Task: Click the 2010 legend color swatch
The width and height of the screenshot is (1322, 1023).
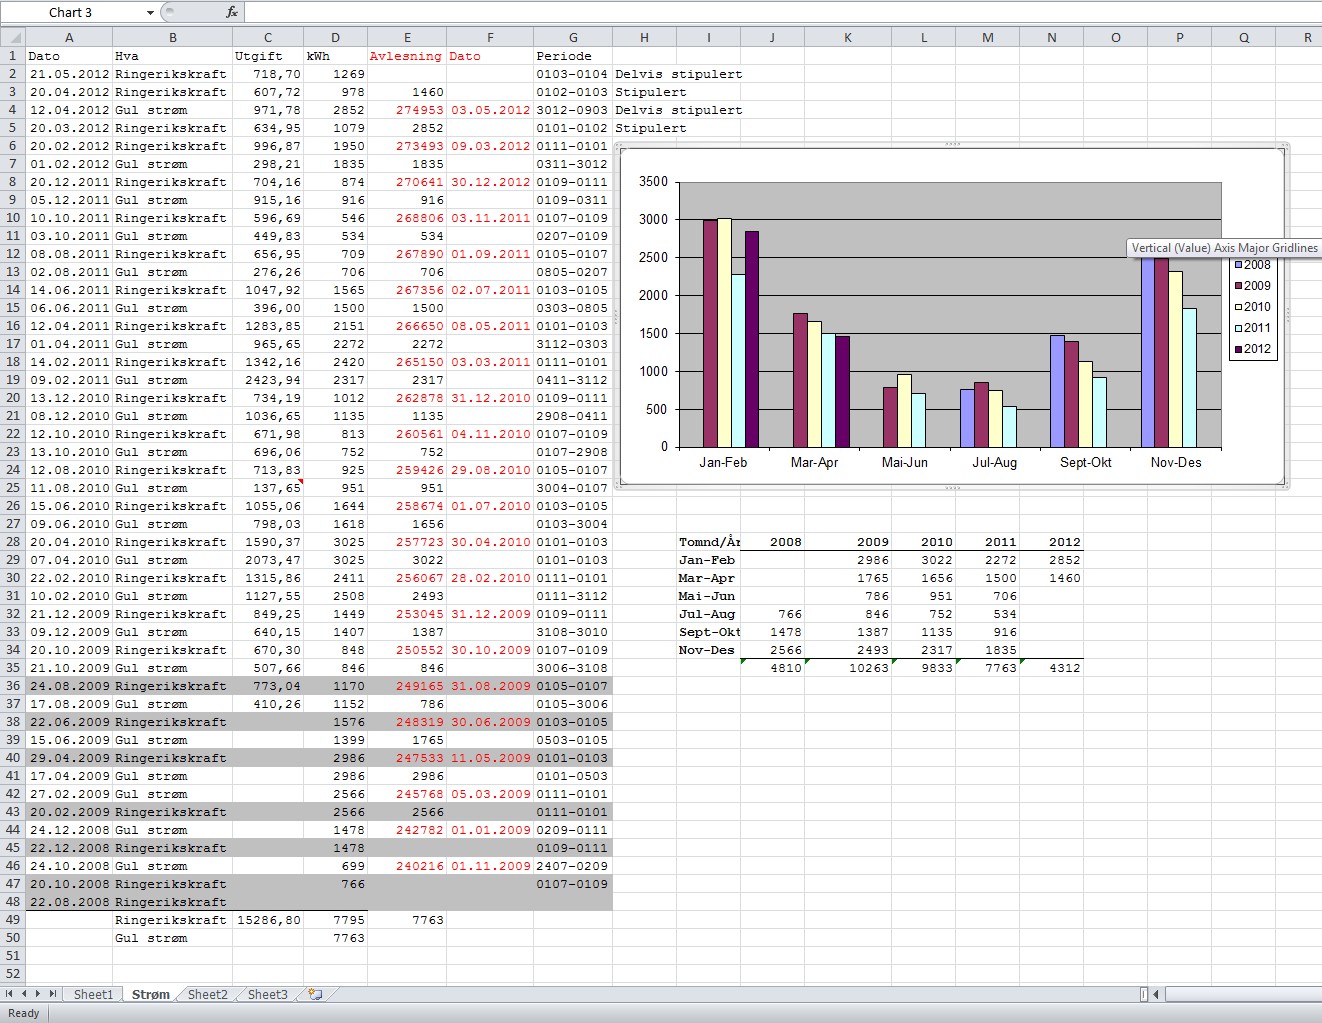Action: (1238, 307)
